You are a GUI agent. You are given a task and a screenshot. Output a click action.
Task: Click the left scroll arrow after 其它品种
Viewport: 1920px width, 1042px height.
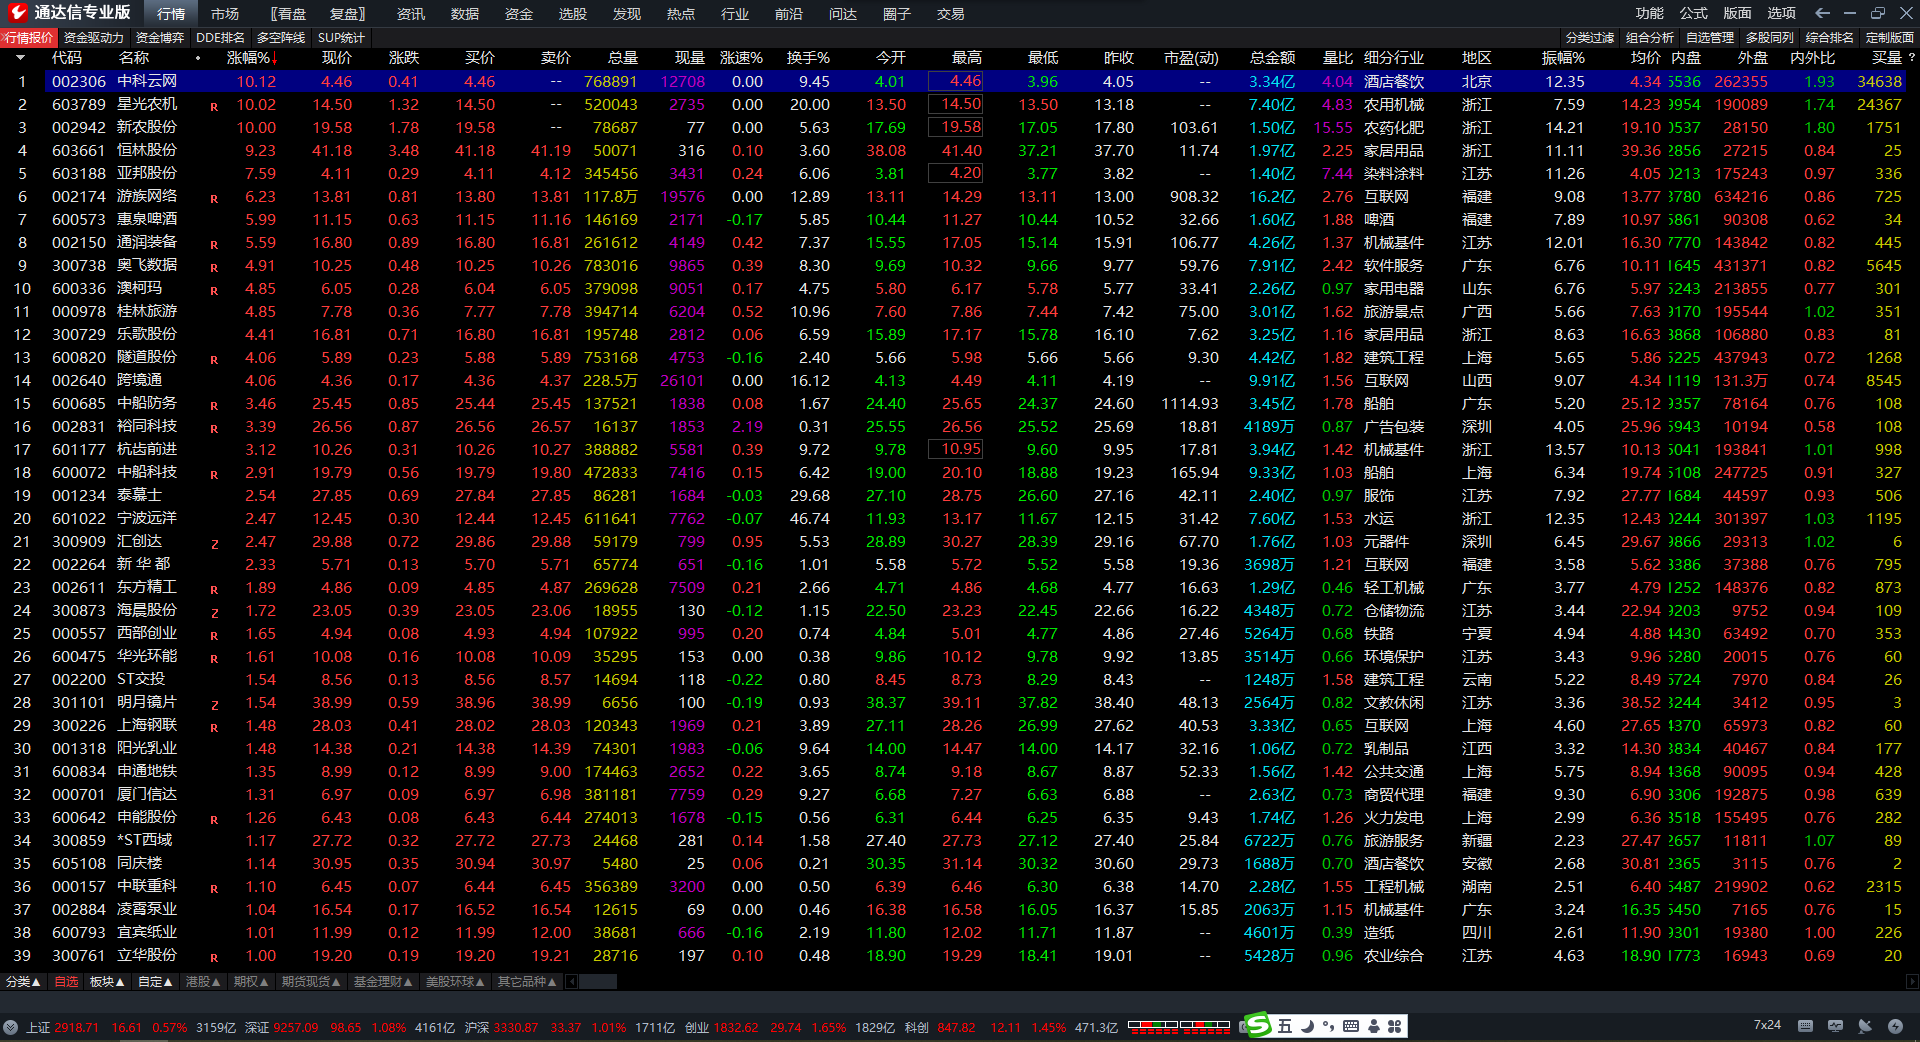point(571,982)
